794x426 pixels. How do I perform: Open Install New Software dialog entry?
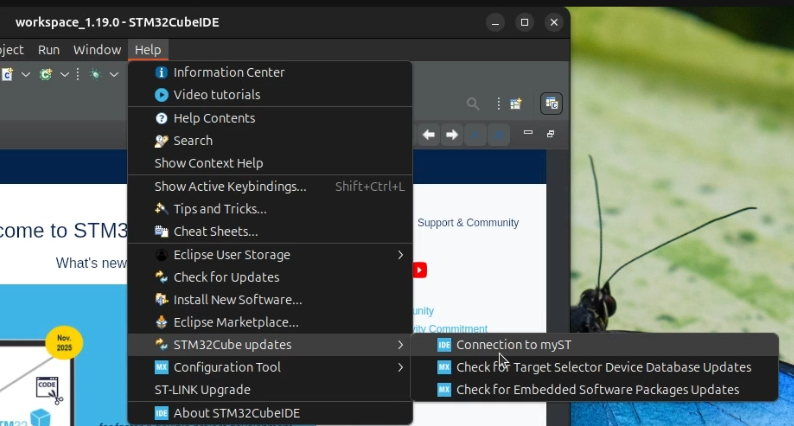(x=270, y=300)
